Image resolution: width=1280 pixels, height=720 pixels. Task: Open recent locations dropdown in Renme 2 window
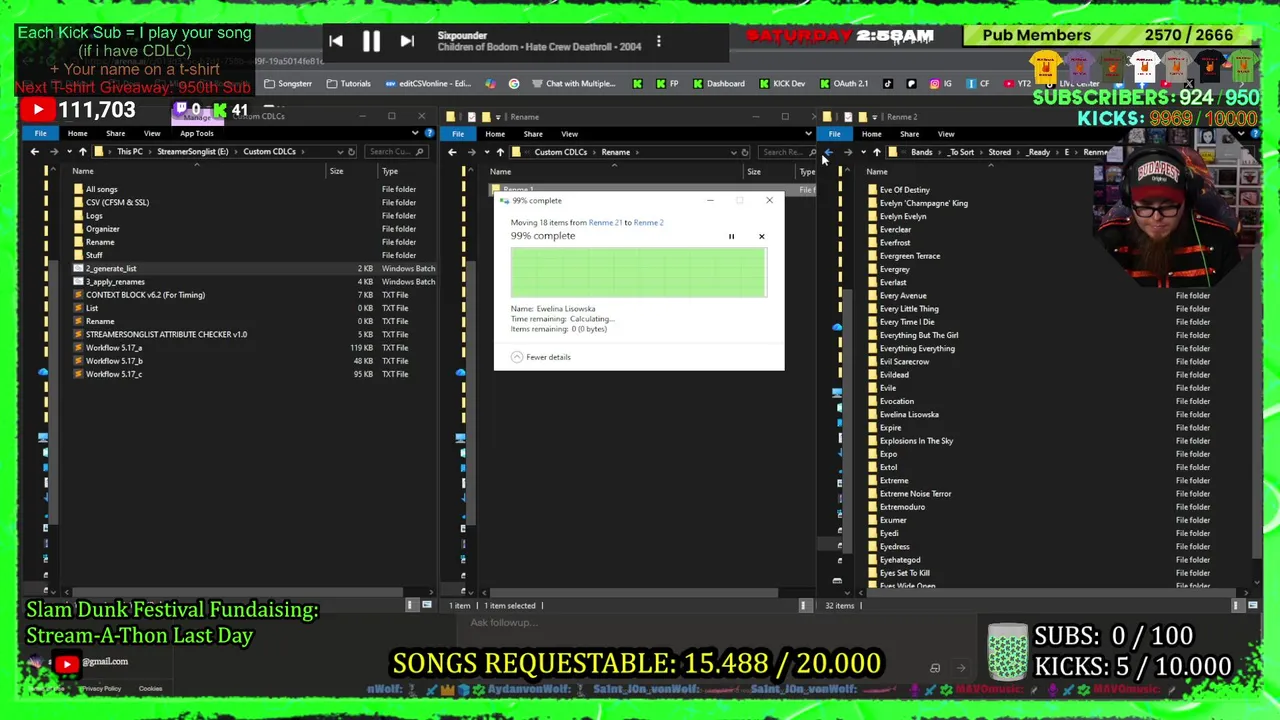[863, 152]
